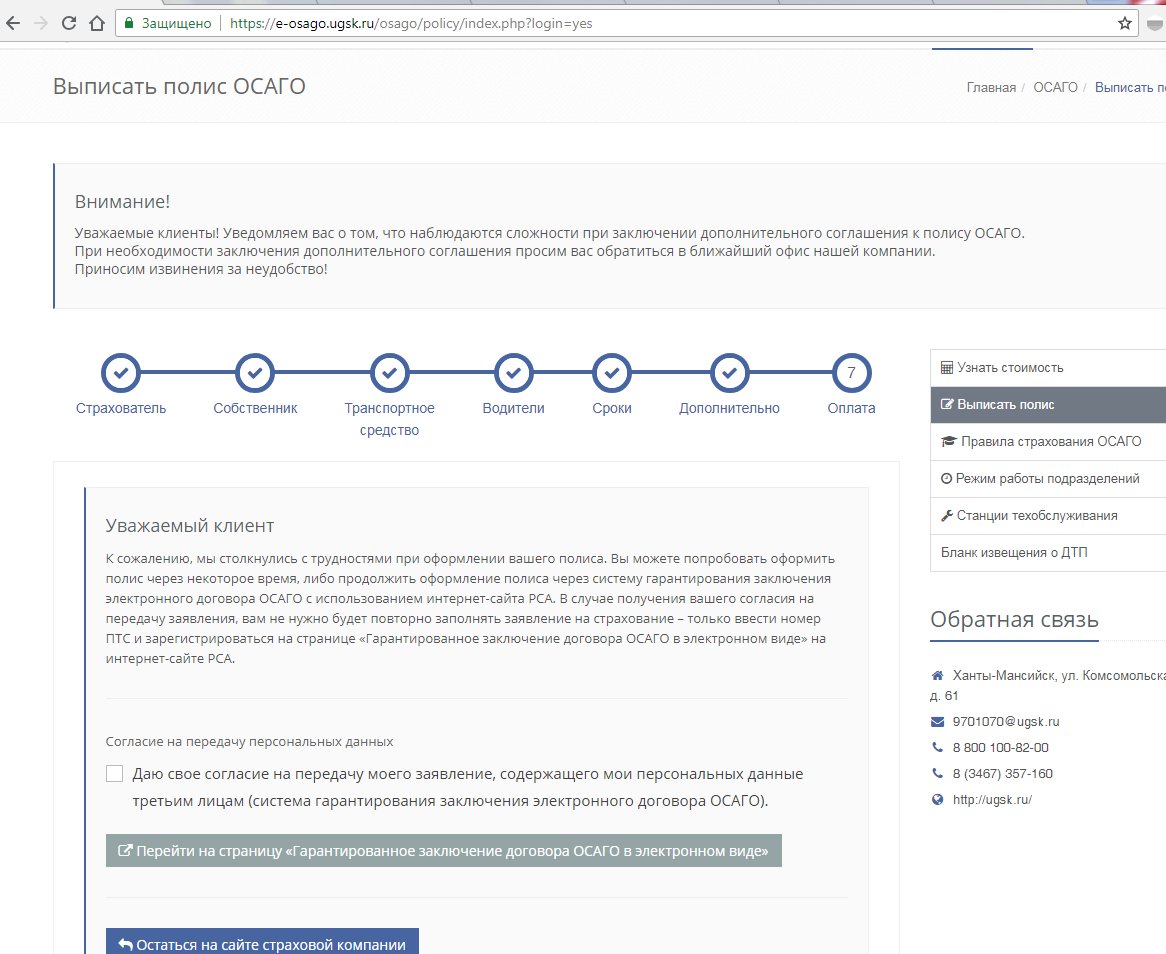The height and width of the screenshot is (954, 1166).
Task: Click the browser forward arrow
Action: click(41, 23)
